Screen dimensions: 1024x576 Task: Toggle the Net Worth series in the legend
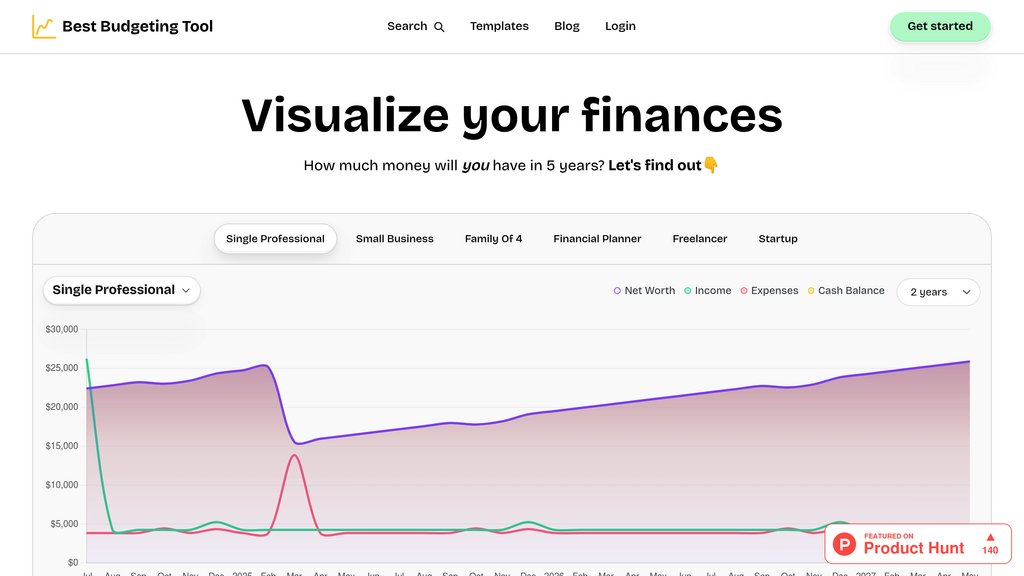click(x=644, y=290)
